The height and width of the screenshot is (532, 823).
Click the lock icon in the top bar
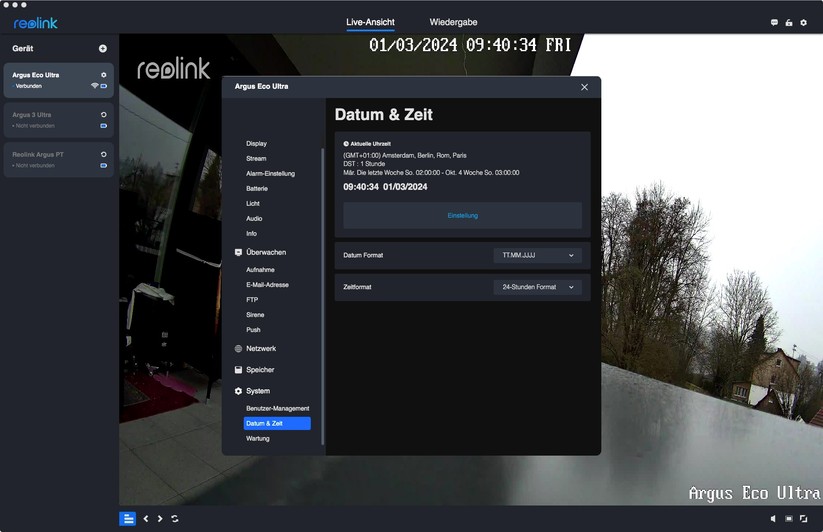[789, 23]
